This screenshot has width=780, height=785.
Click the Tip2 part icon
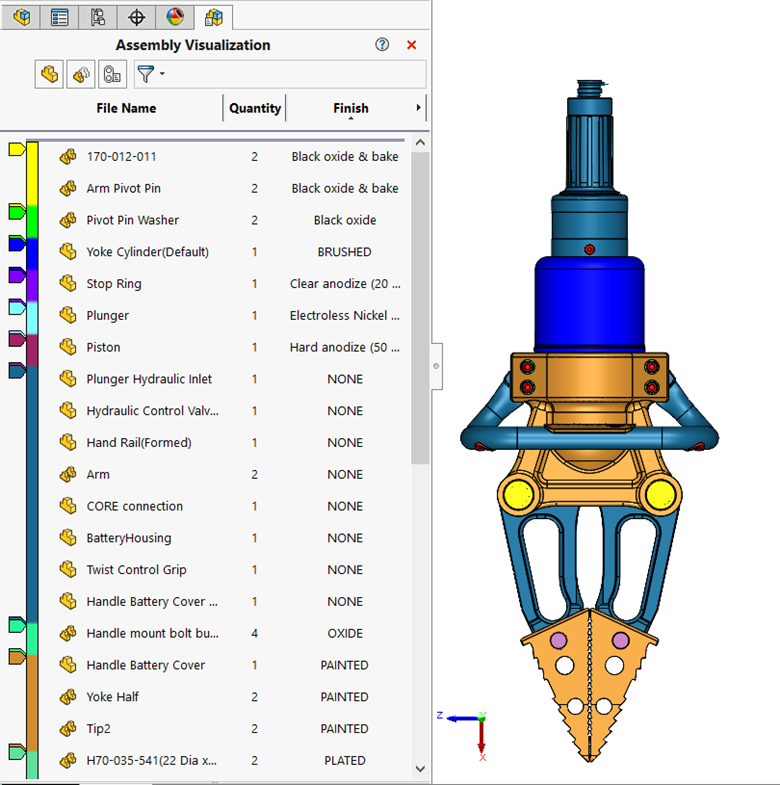click(68, 729)
